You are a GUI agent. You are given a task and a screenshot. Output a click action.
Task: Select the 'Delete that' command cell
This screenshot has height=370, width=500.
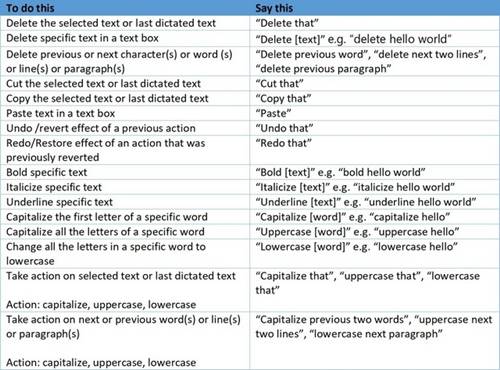[375, 23]
